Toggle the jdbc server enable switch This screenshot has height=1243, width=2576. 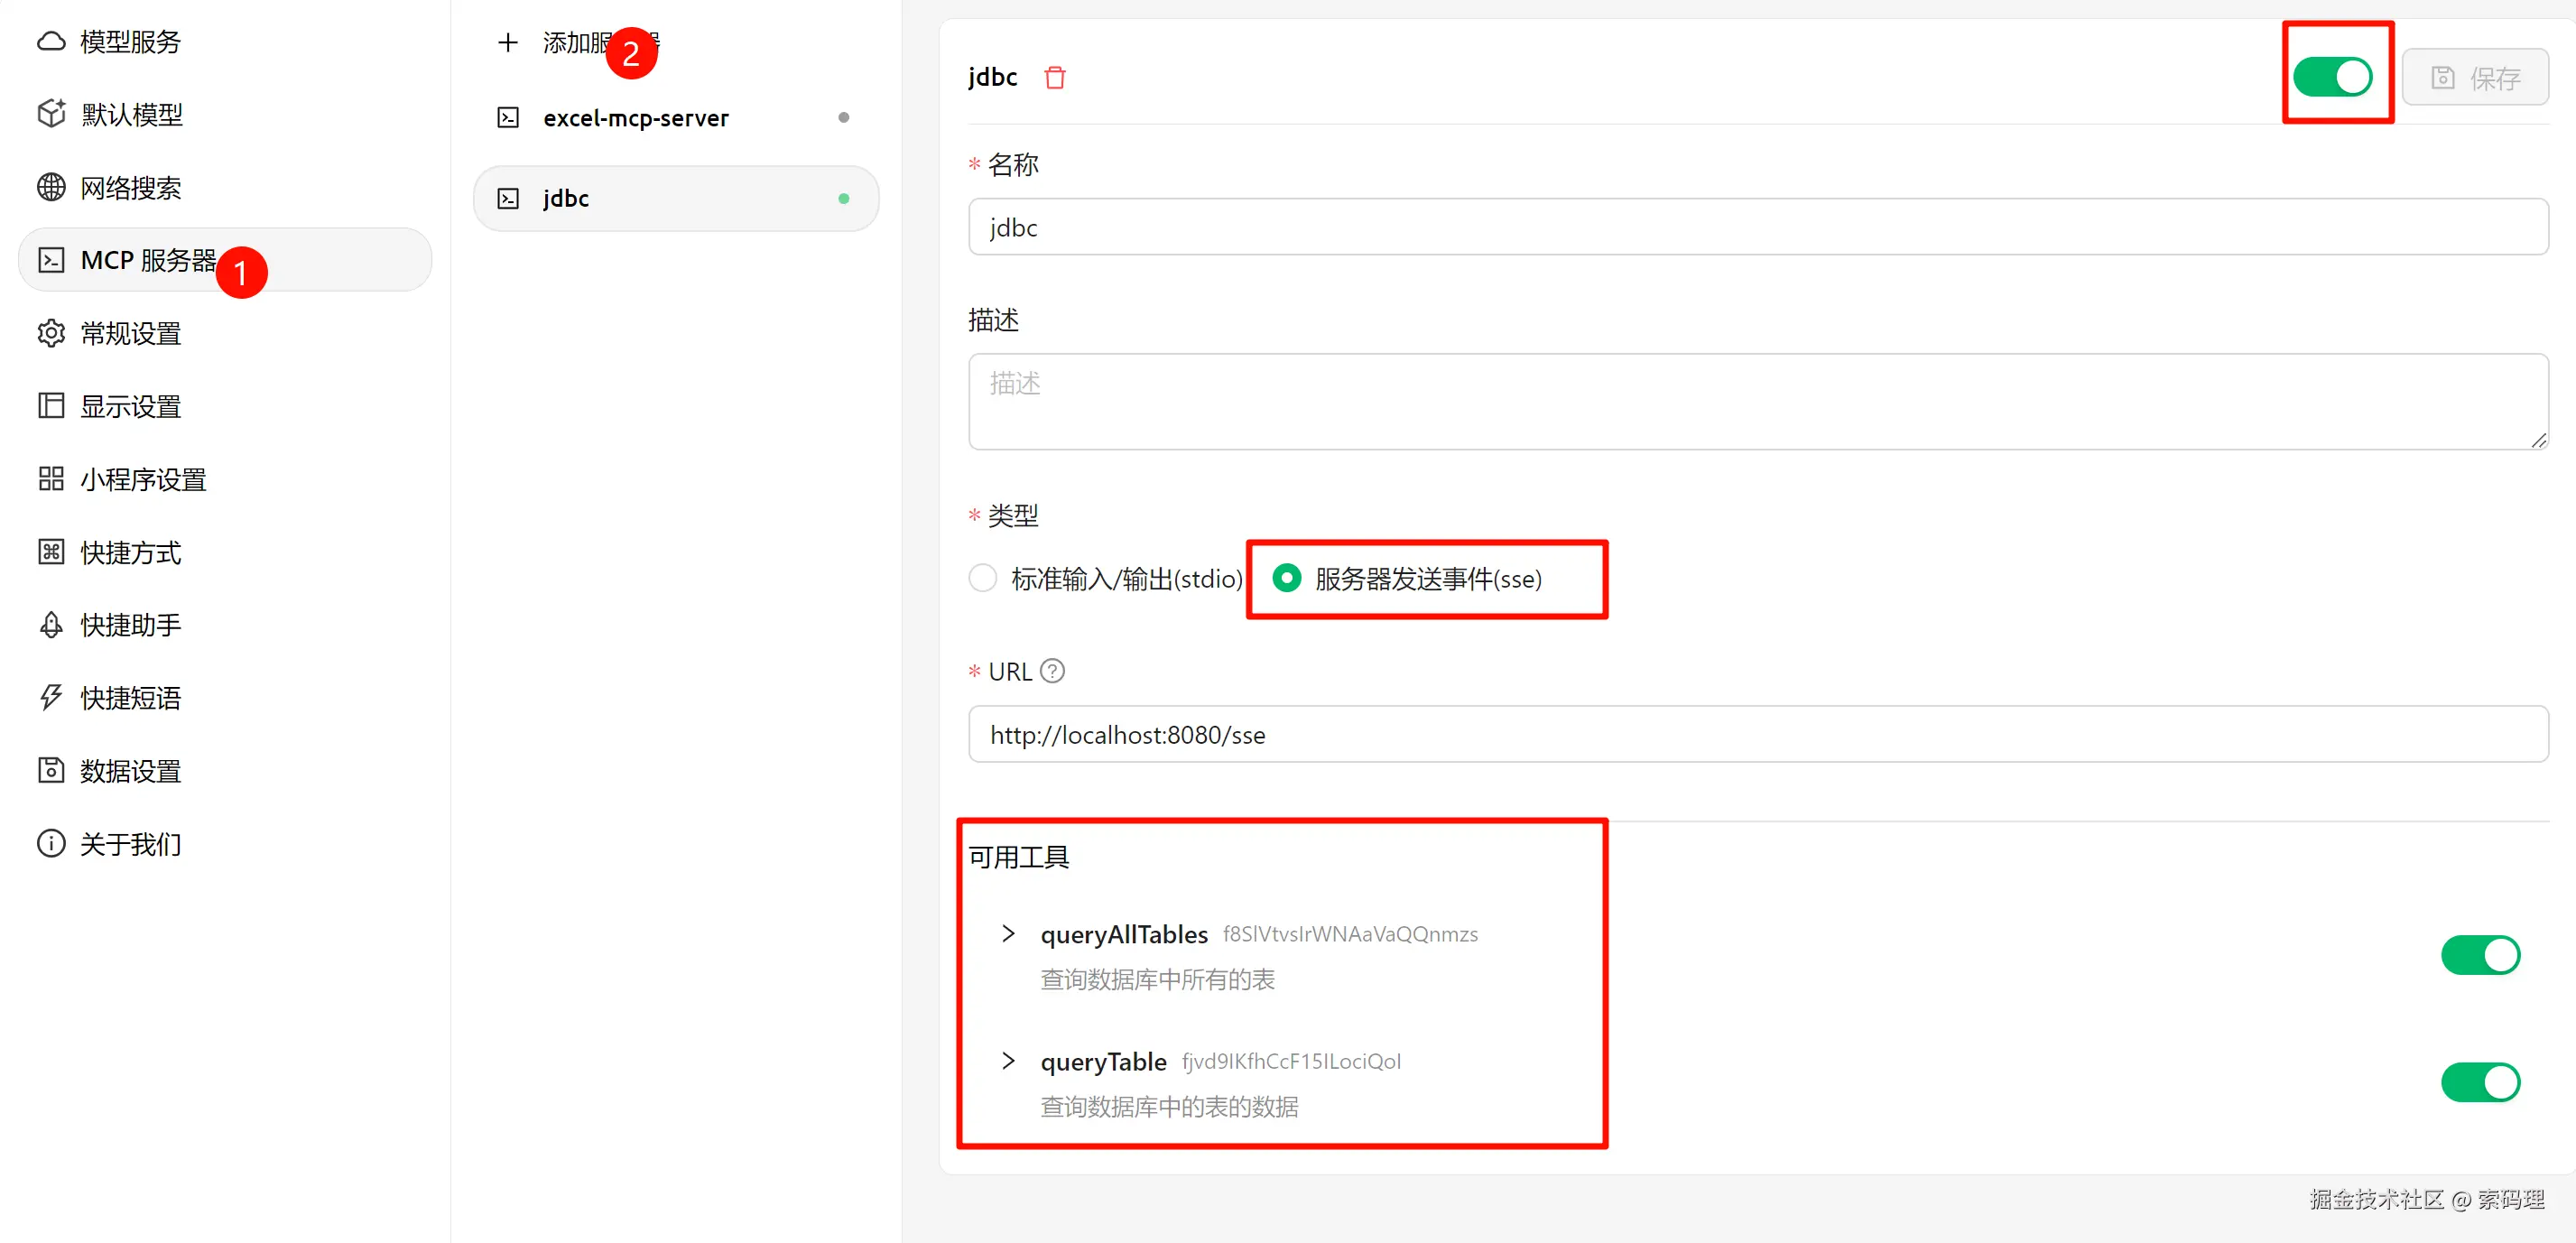coord(2331,77)
